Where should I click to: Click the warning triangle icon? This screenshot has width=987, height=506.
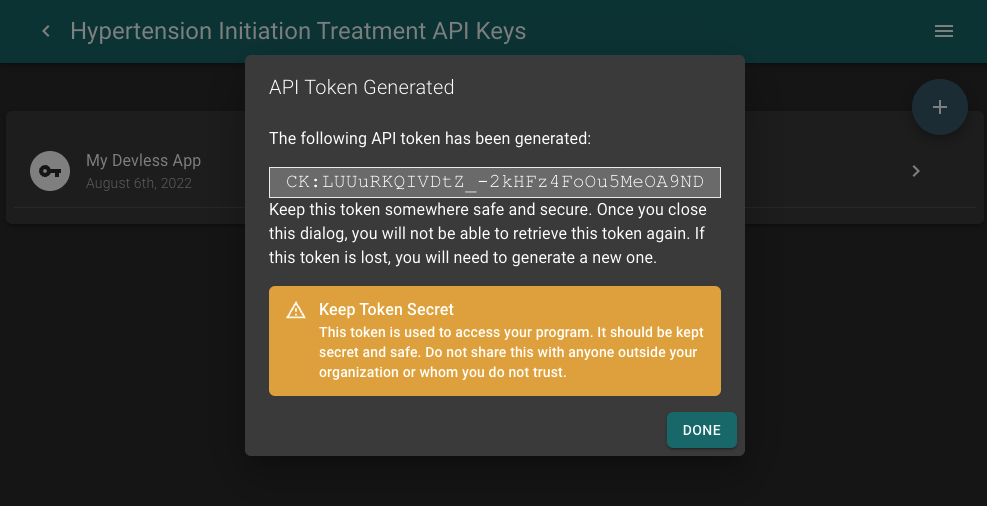tap(296, 311)
